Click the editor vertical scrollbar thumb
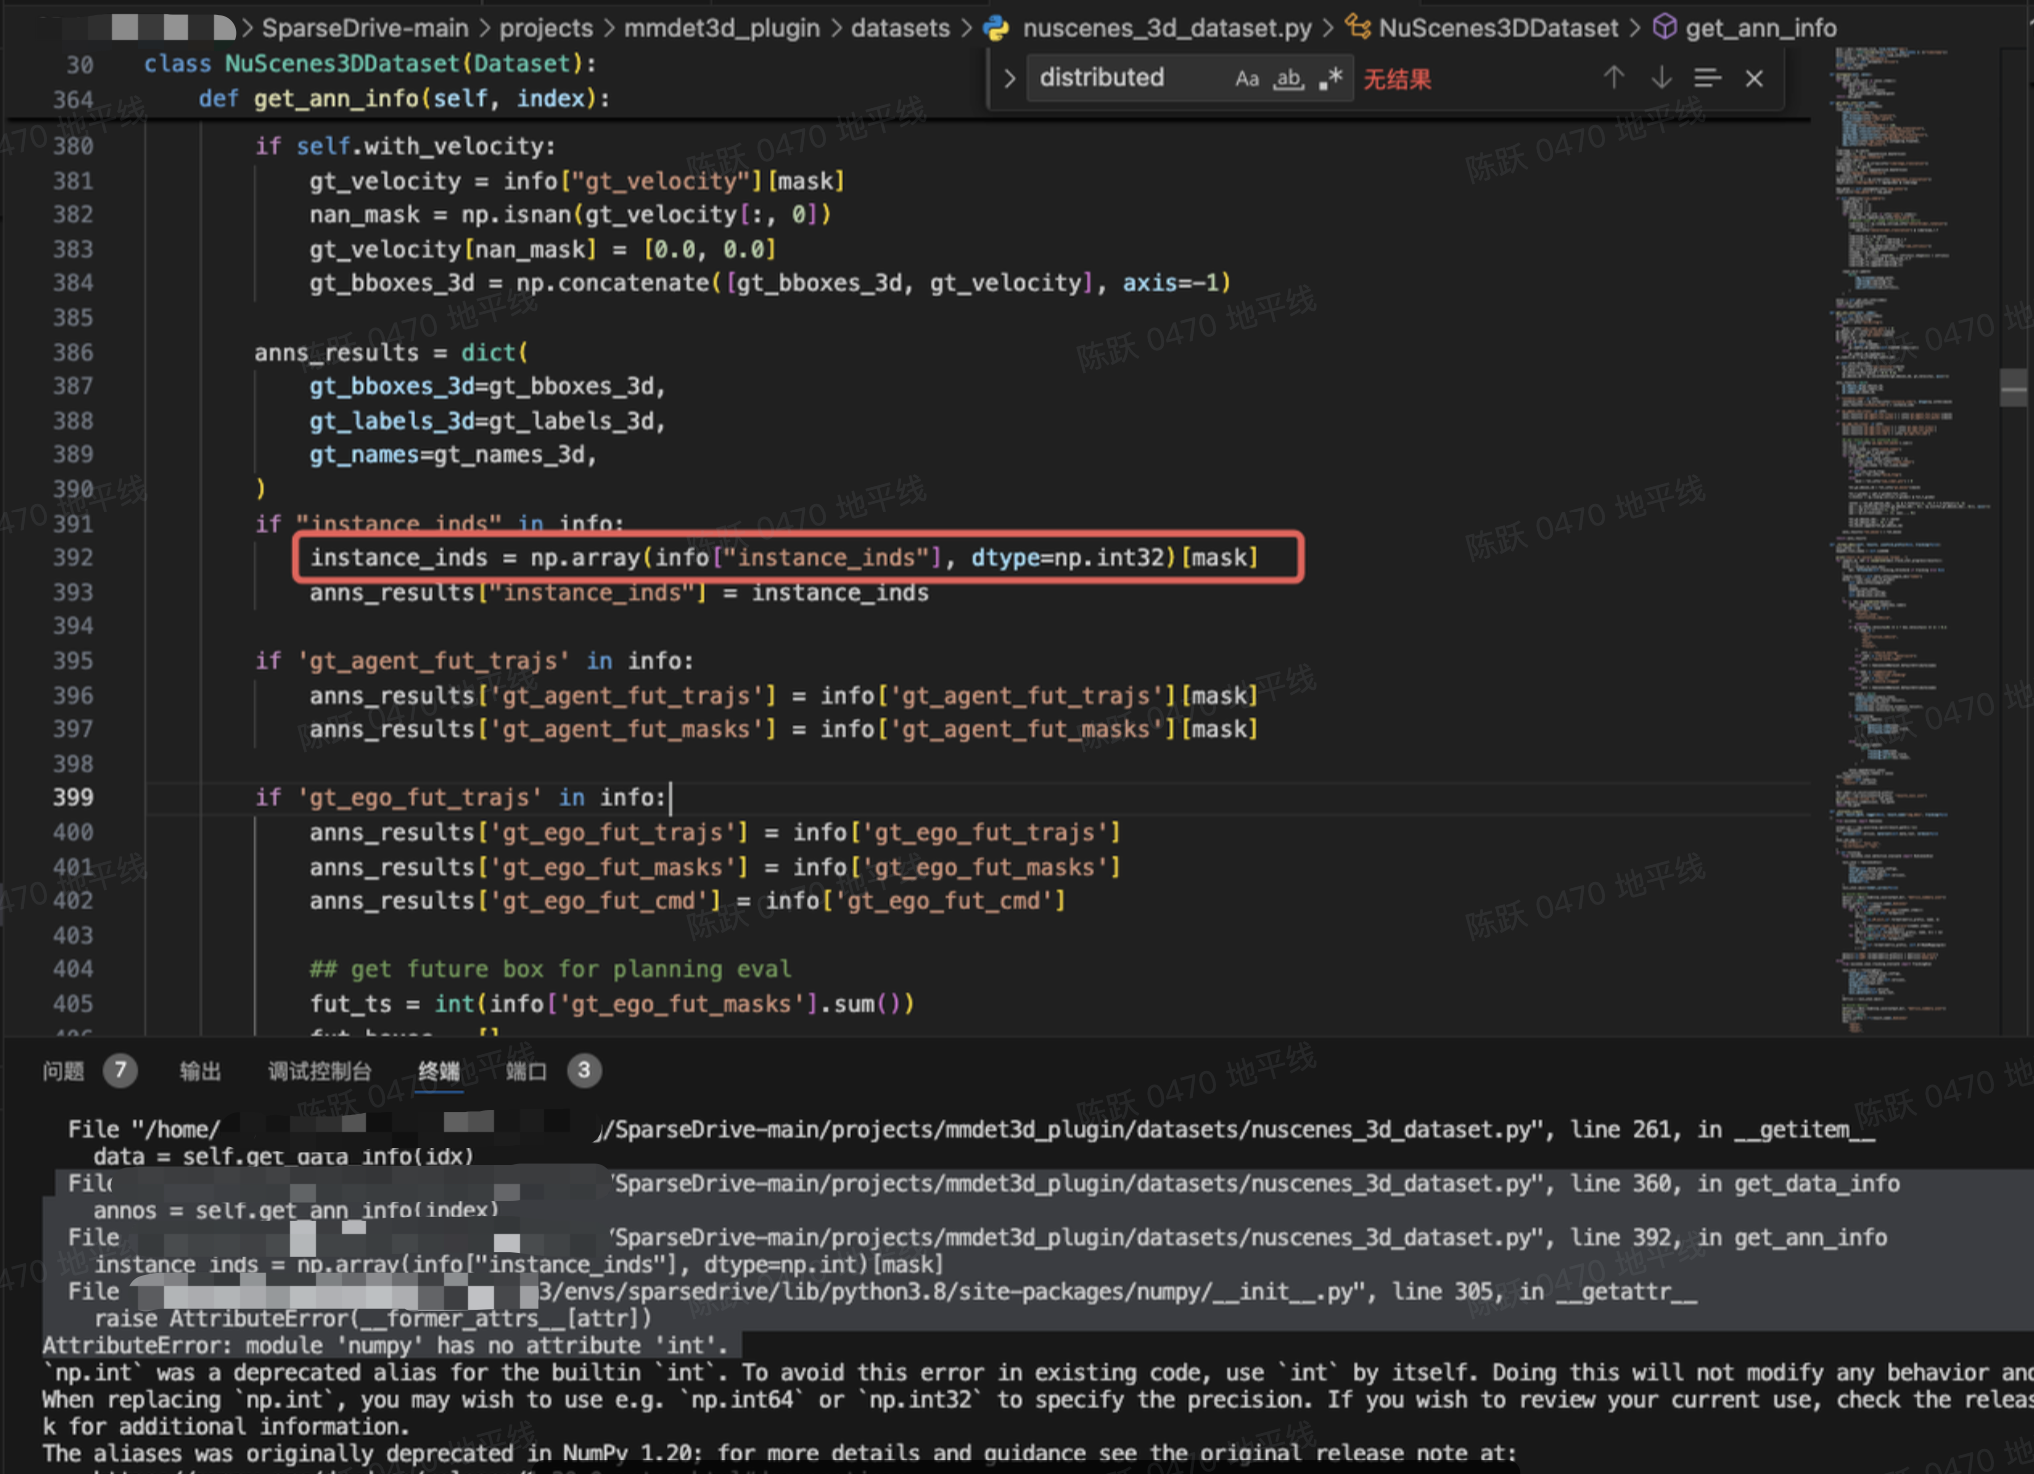Viewport: 2034px width, 1474px height. click(x=2013, y=388)
